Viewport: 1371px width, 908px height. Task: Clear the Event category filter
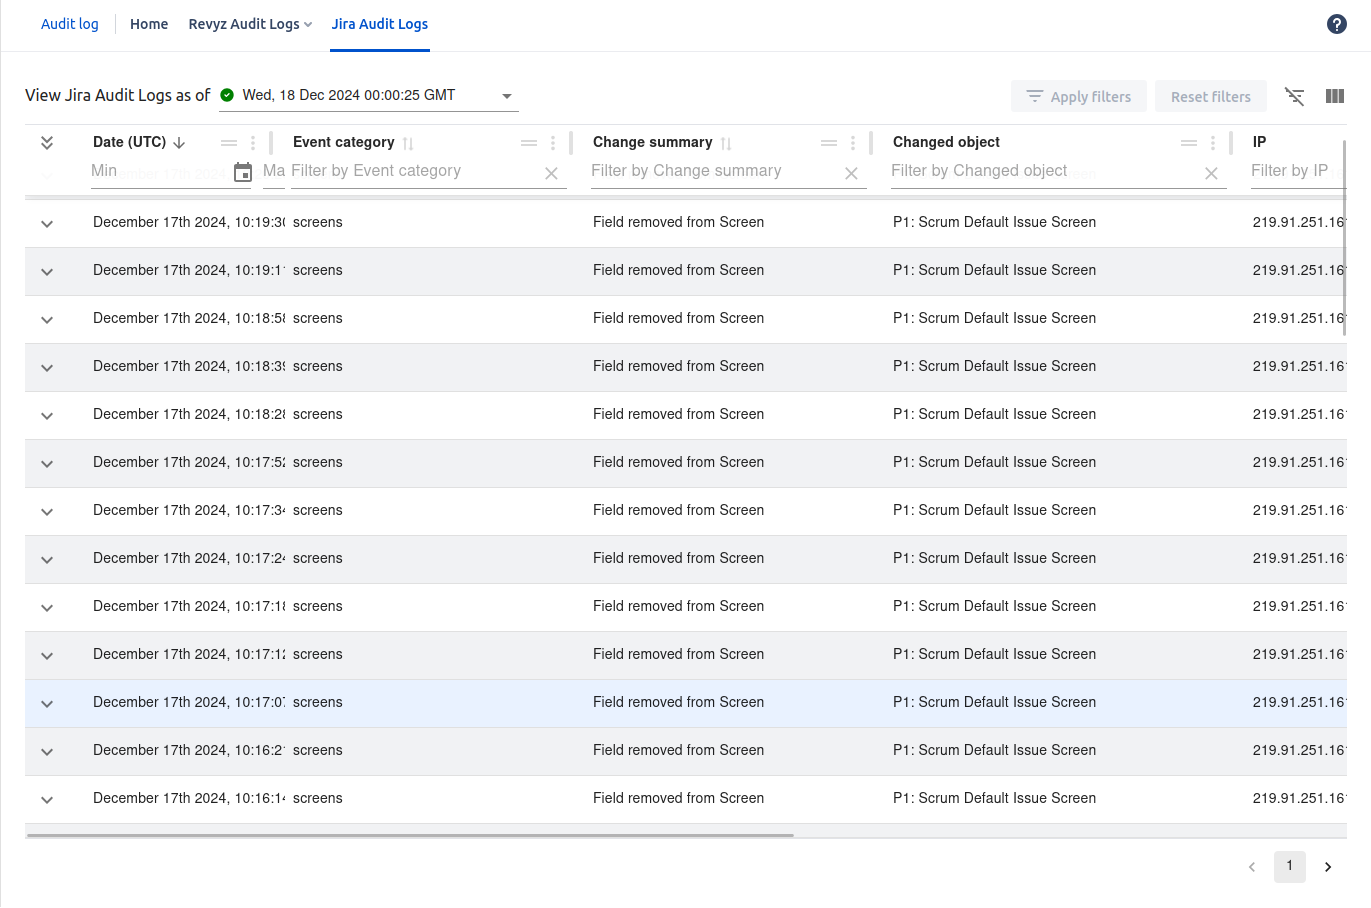click(x=551, y=173)
